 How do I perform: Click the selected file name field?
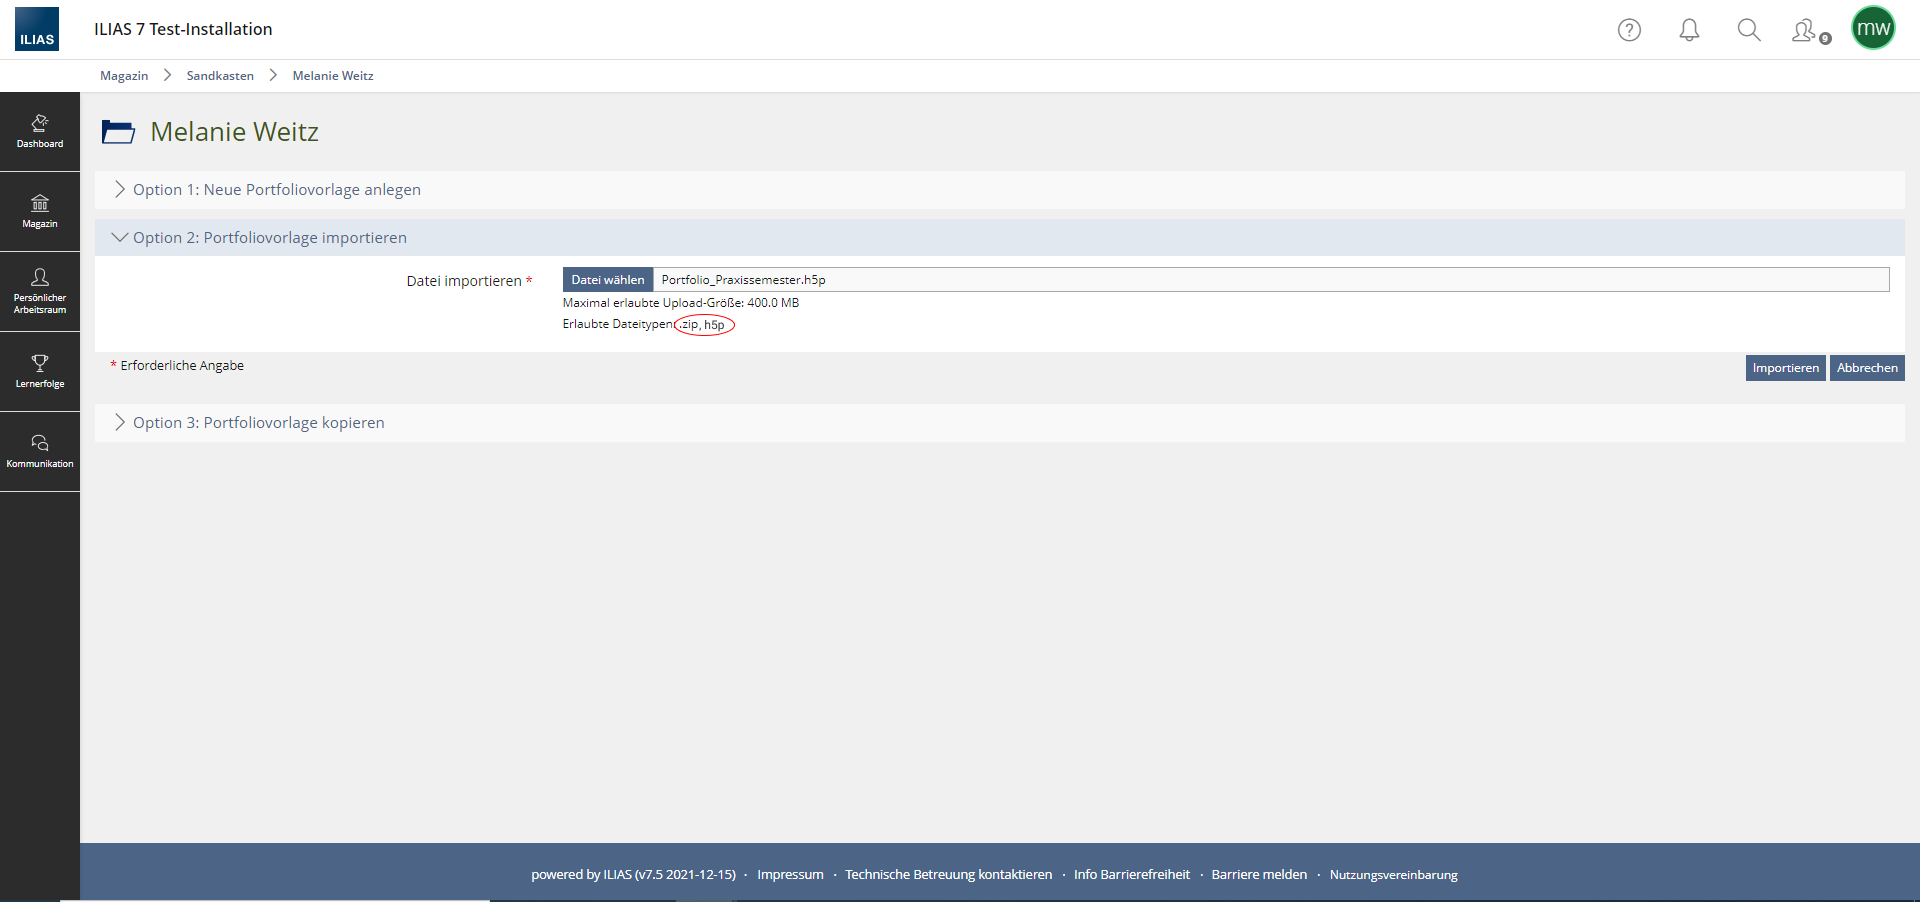(1270, 280)
